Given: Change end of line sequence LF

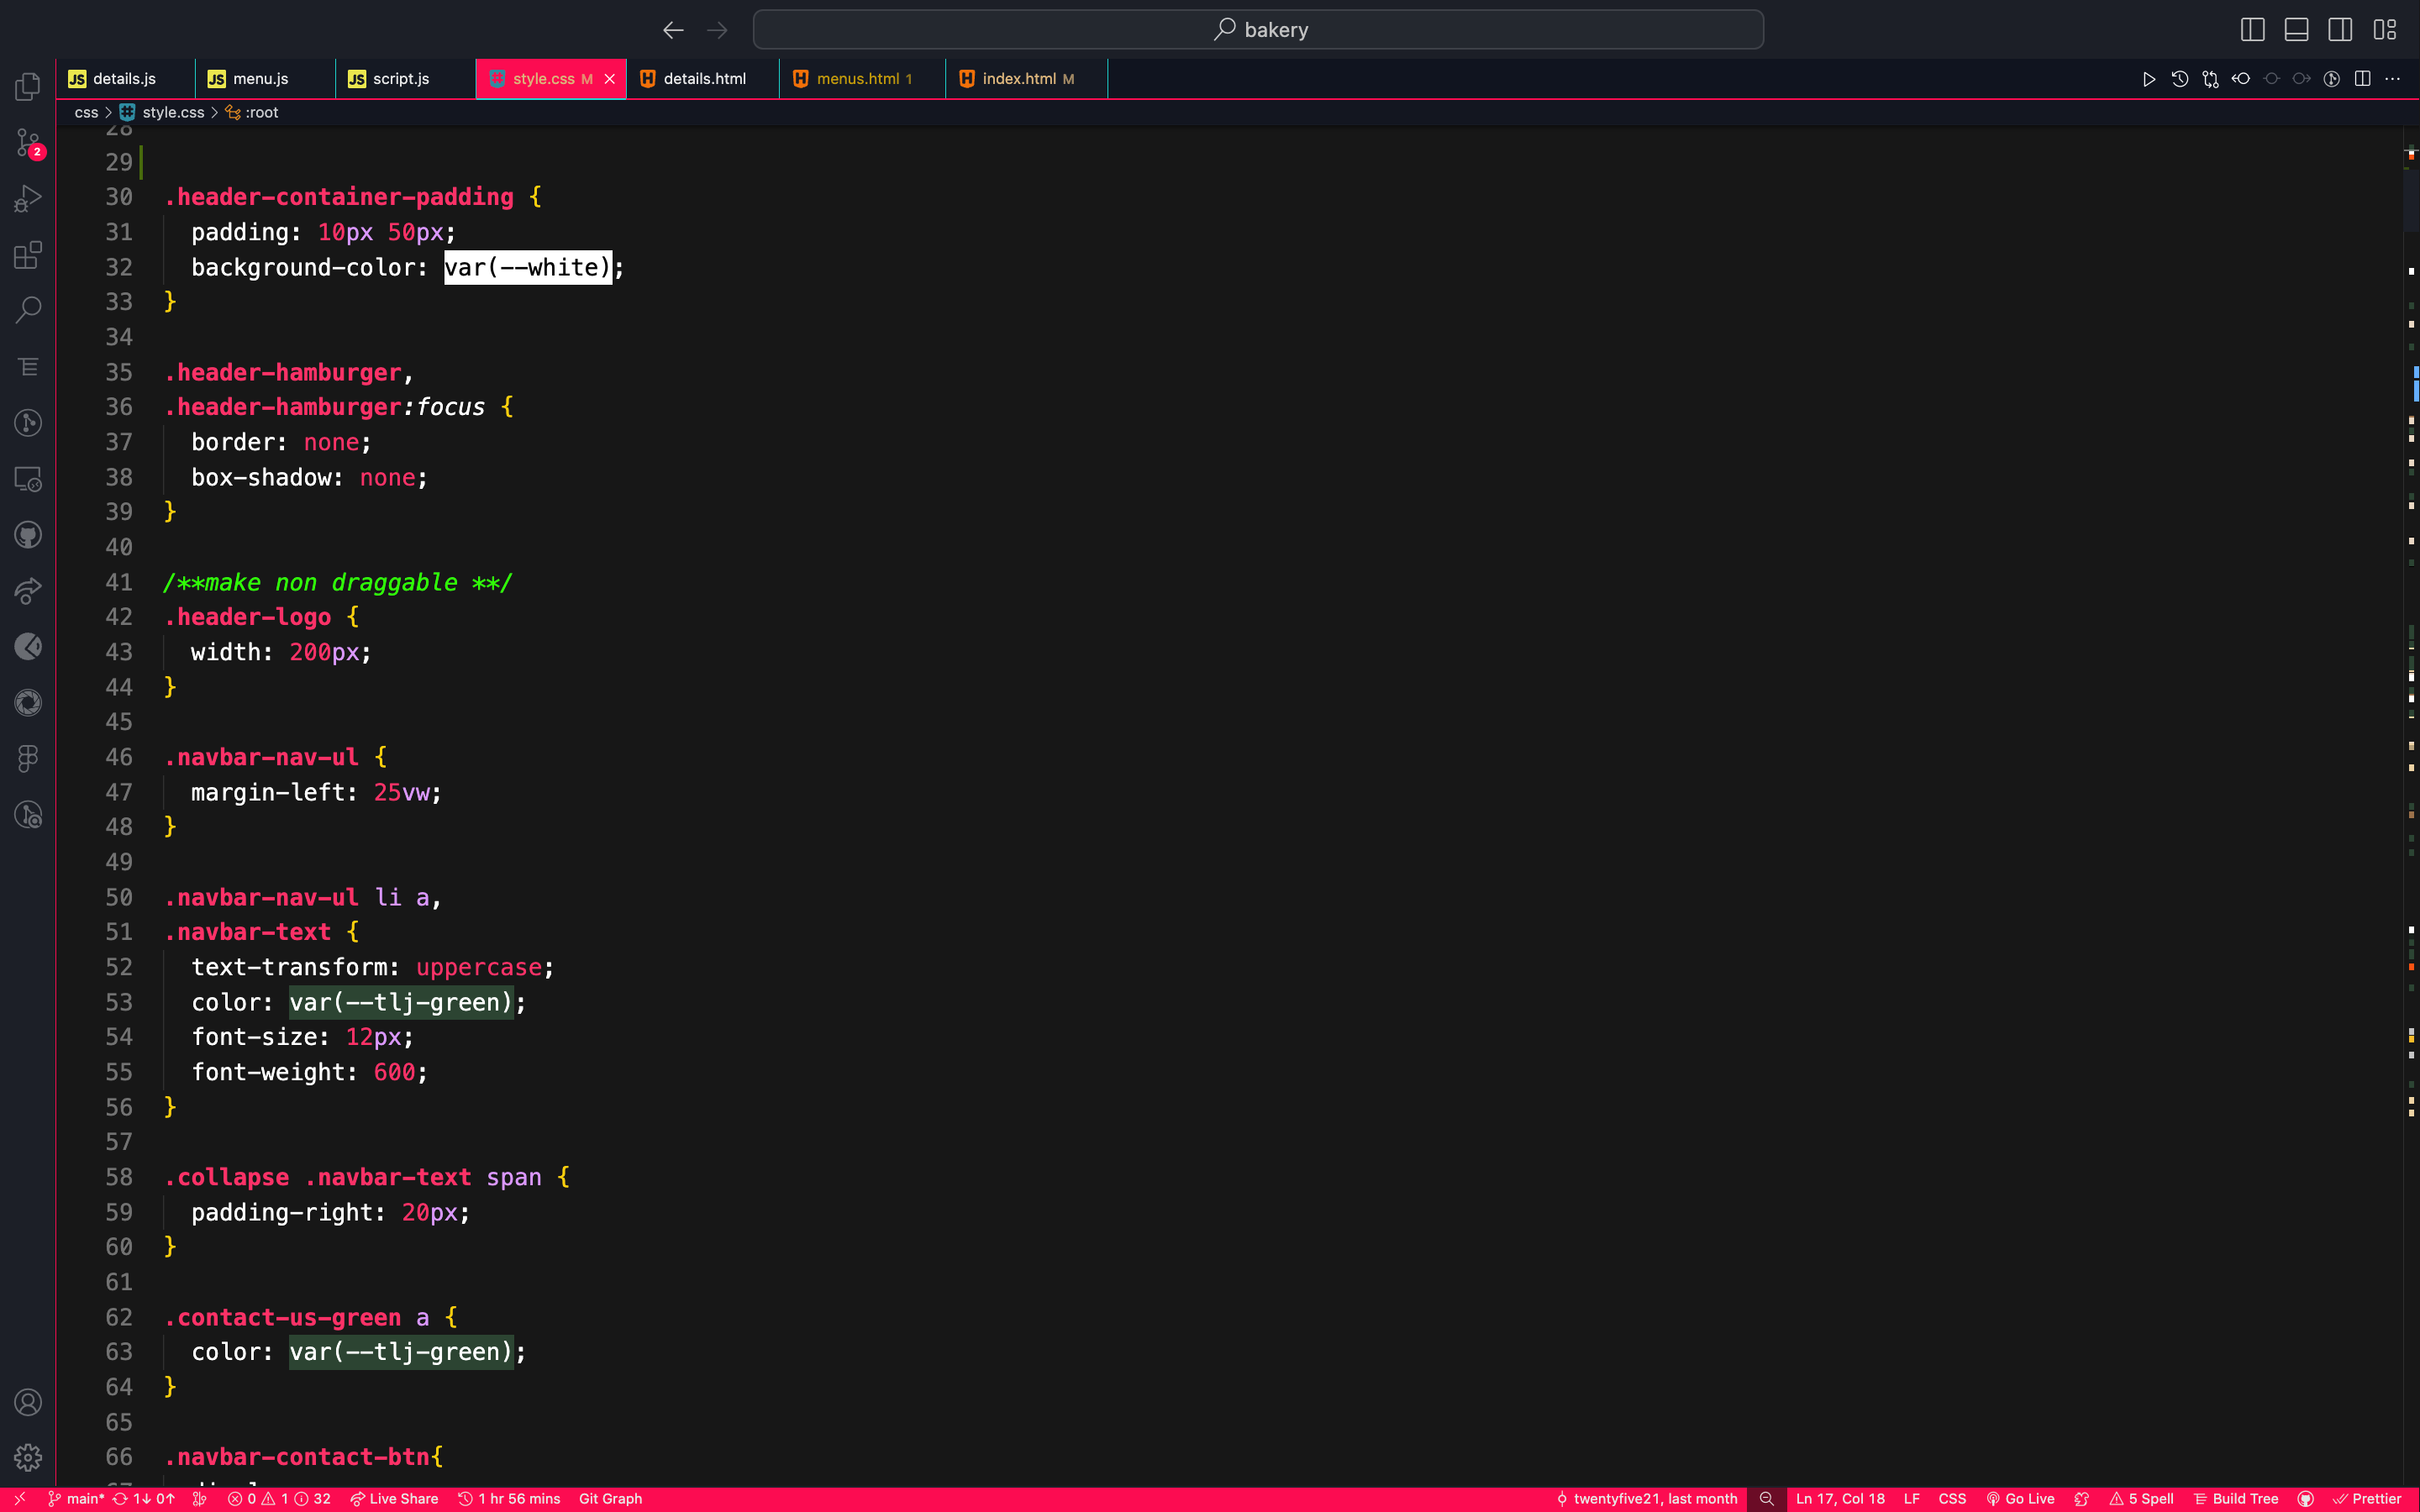Looking at the screenshot, I should (1911, 1499).
